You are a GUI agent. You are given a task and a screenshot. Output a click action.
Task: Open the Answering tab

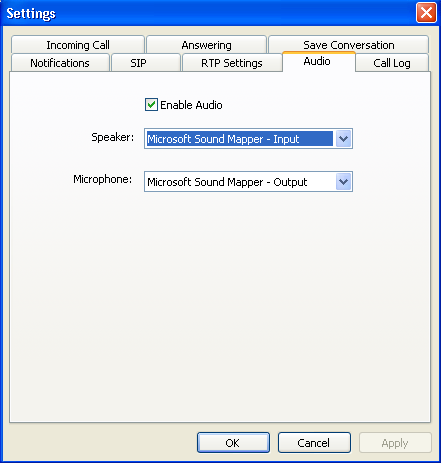(206, 45)
